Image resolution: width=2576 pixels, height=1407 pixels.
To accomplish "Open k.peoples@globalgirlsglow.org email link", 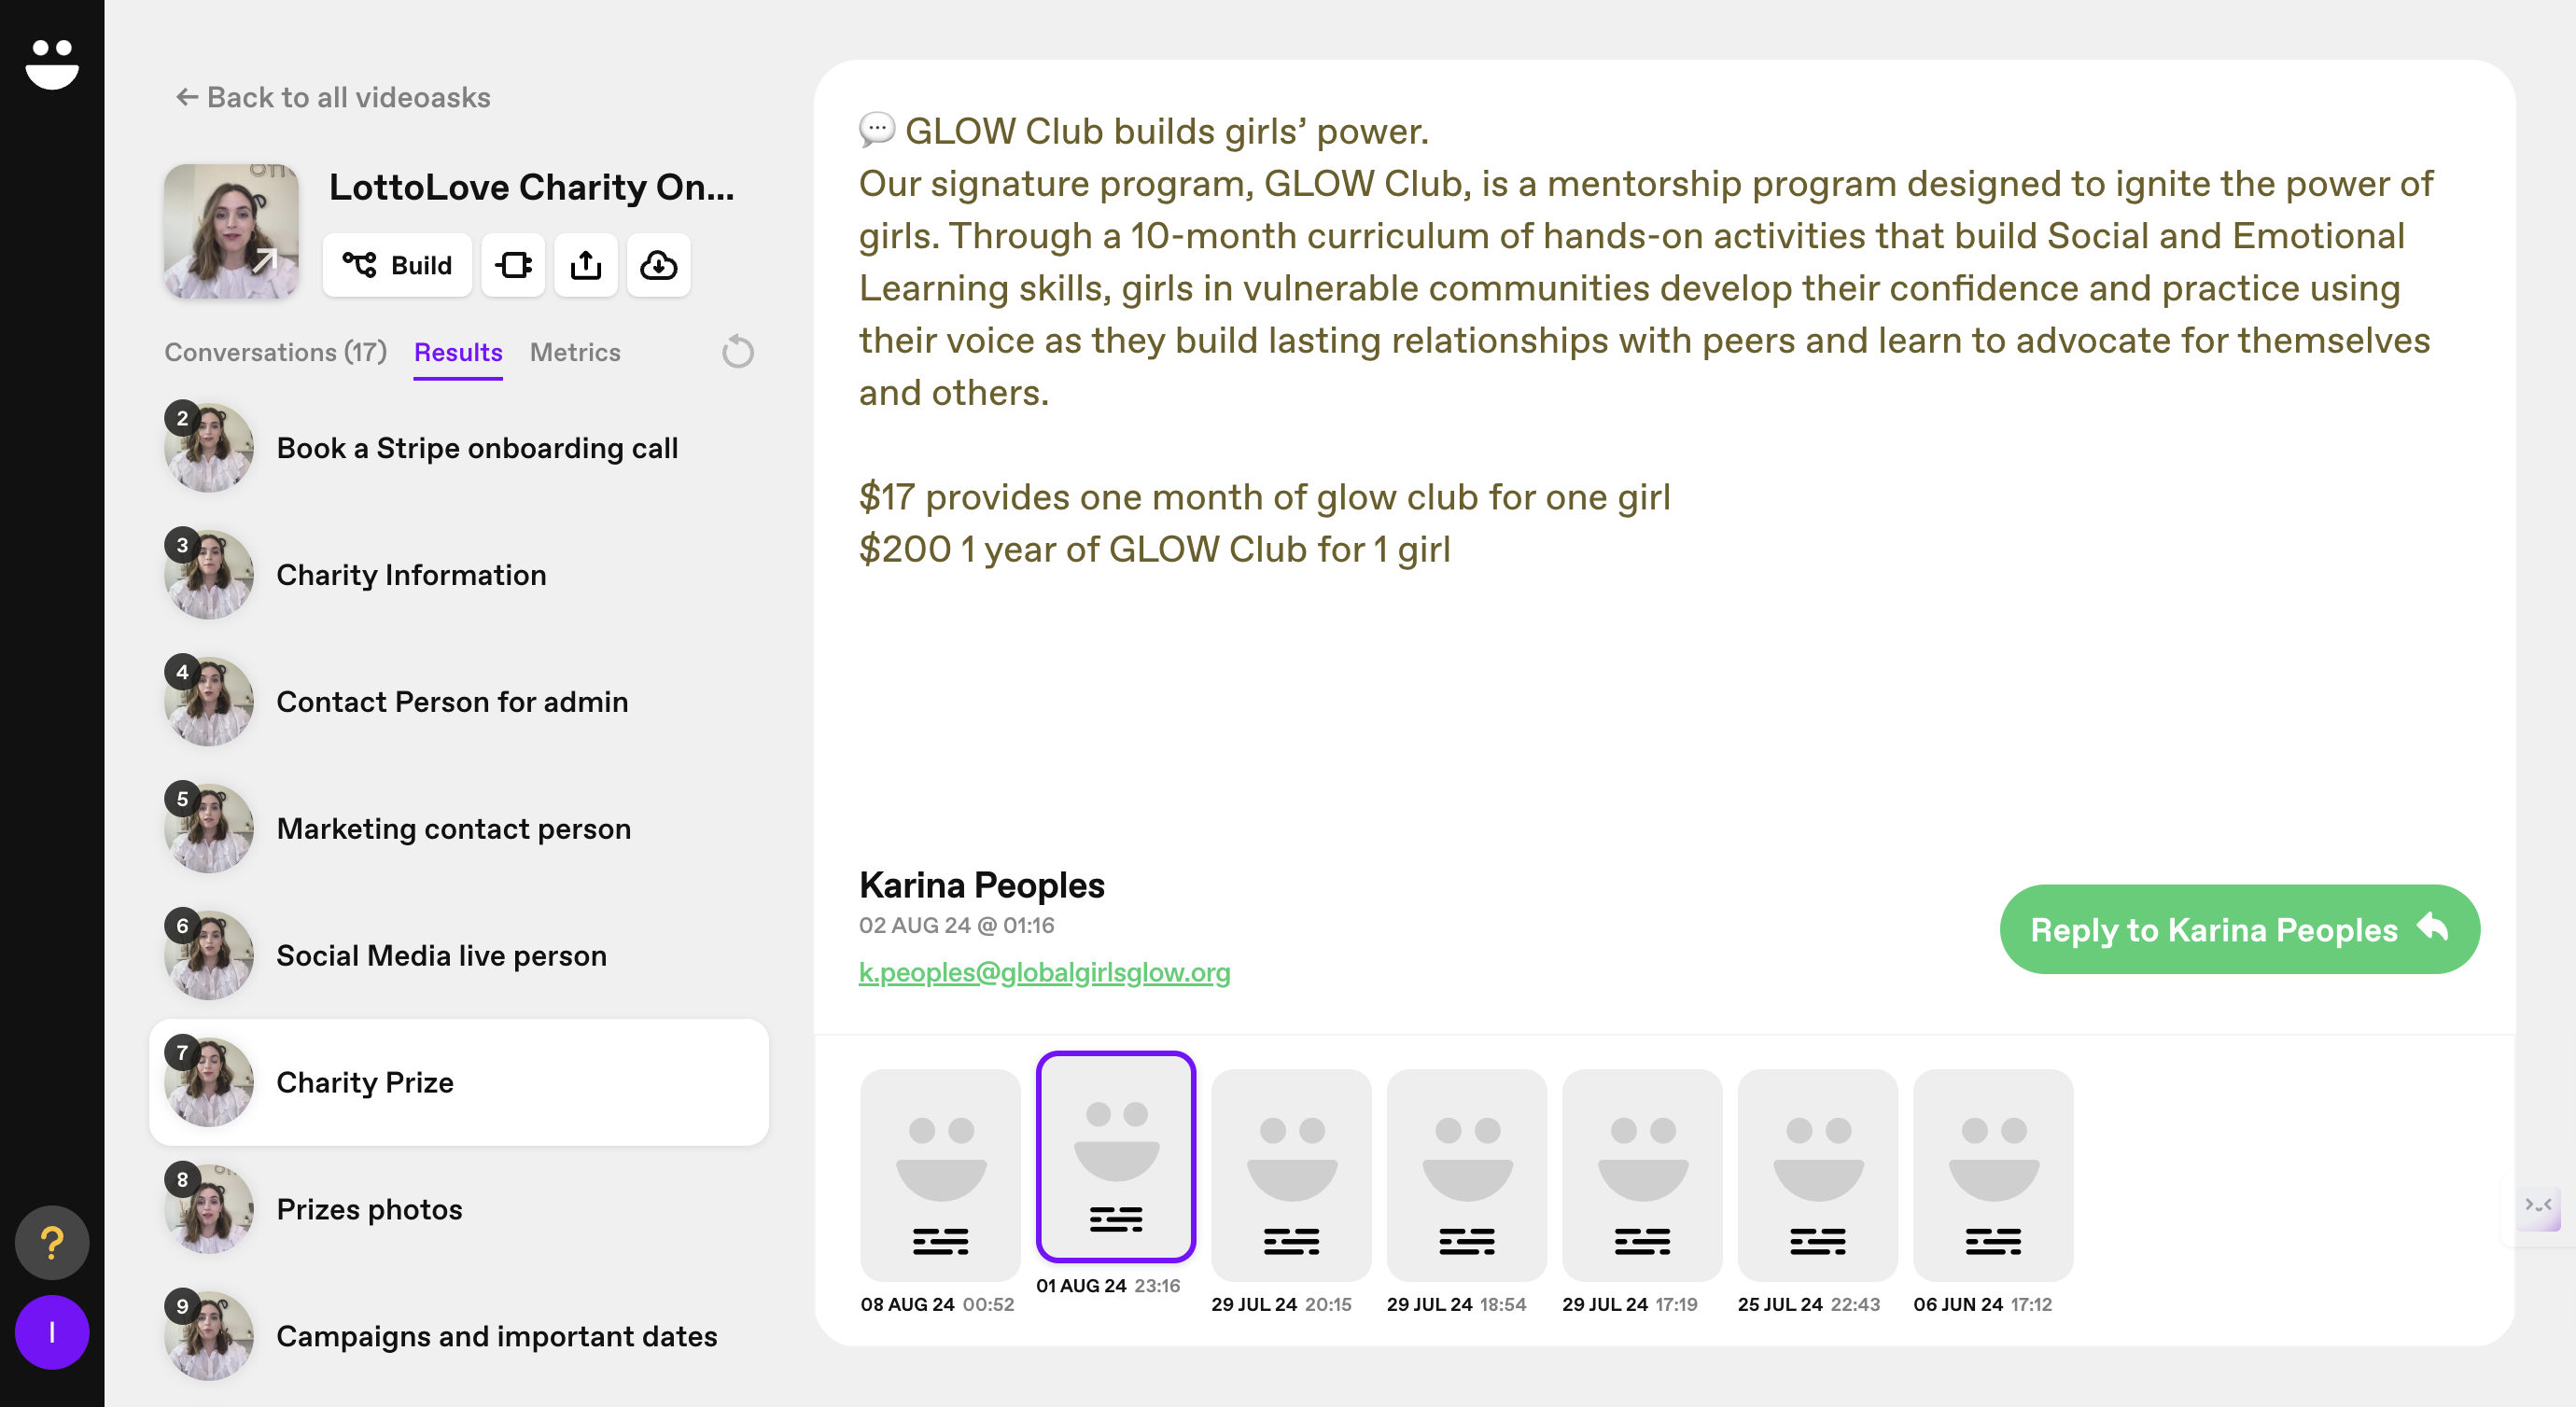I will [1044, 972].
